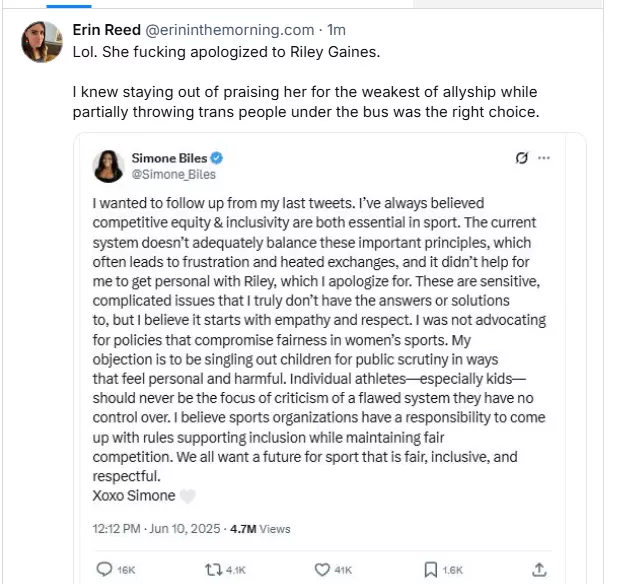Open the three-dot more options menu

tap(544, 158)
